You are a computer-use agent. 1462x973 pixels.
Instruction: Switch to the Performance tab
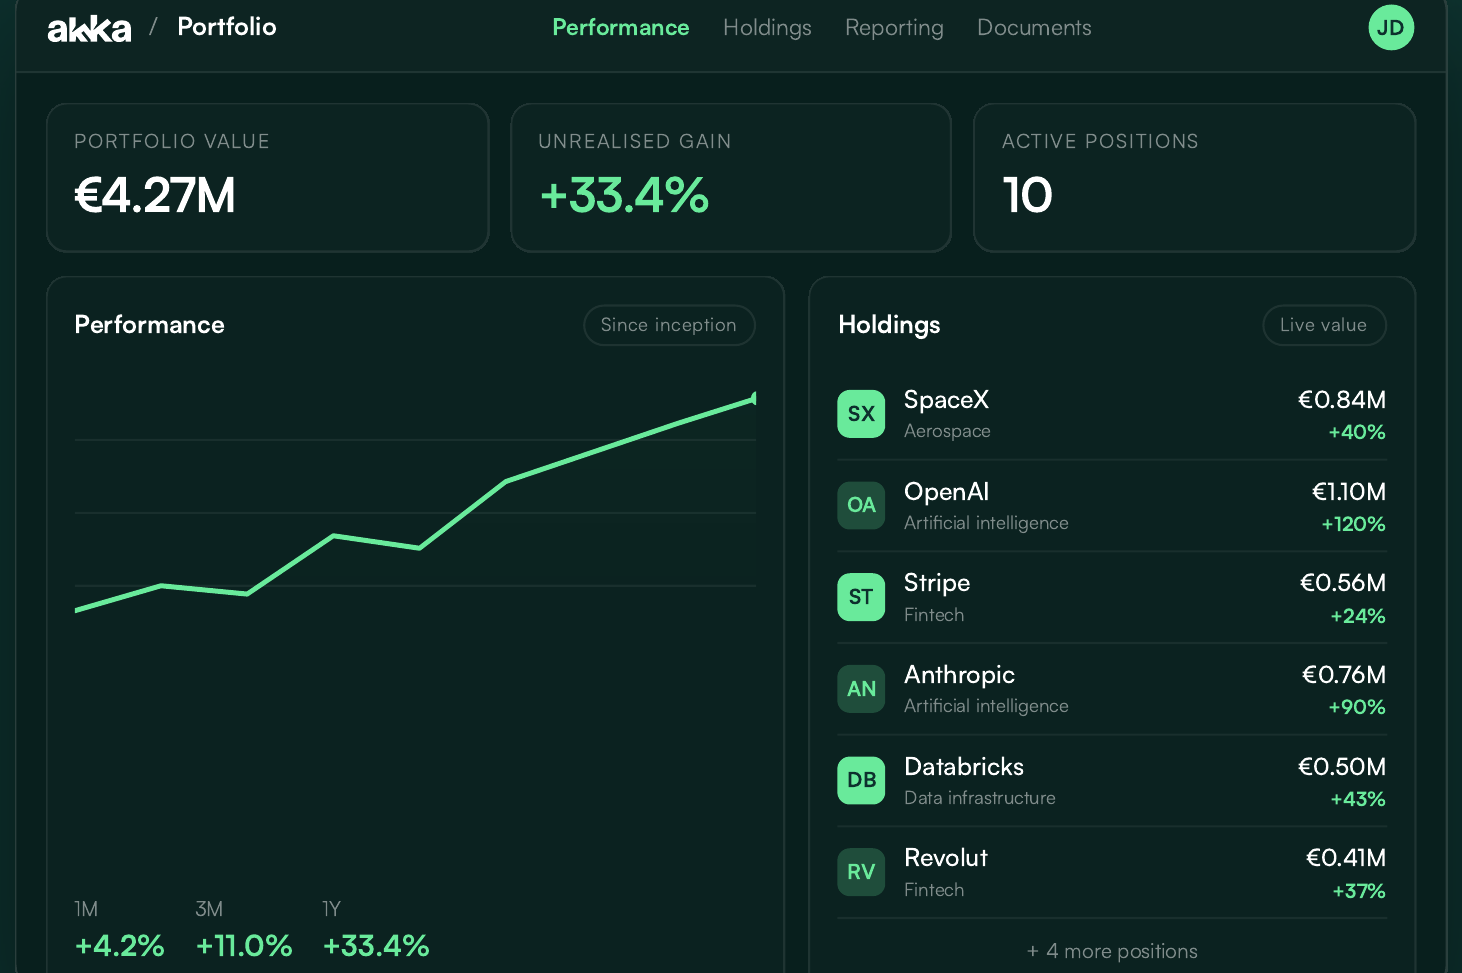pyautogui.click(x=621, y=27)
